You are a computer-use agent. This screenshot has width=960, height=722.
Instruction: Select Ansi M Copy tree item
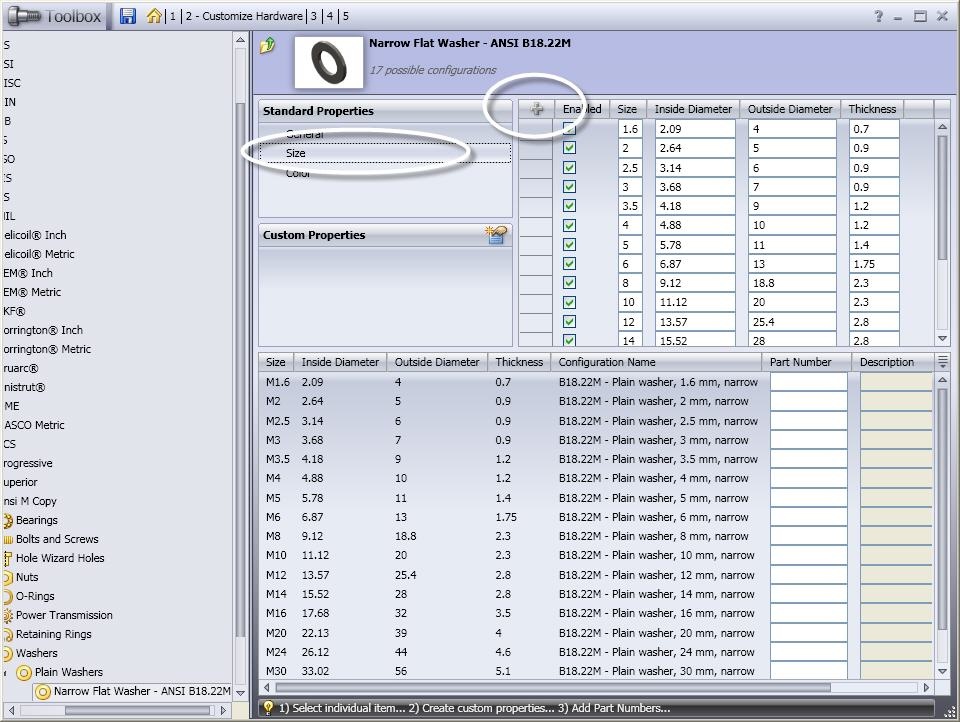point(30,502)
